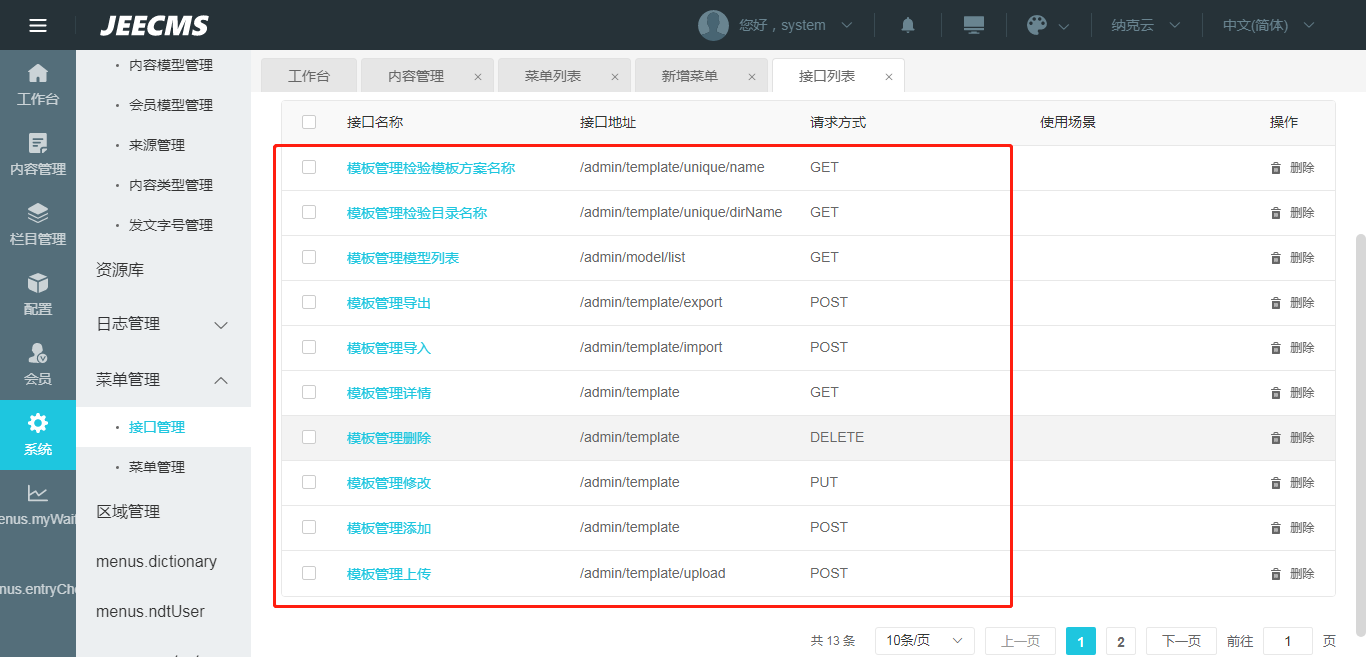
Task: Open the 10条/页 page size dropdown
Action: click(x=925, y=641)
